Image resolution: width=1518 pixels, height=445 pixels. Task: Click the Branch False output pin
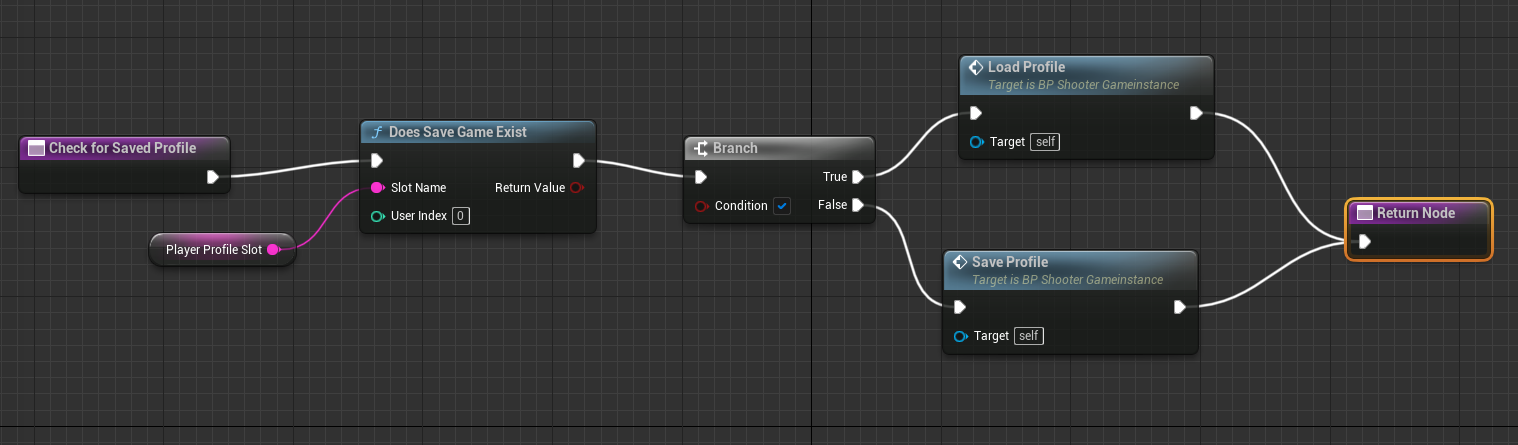point(858,205)
